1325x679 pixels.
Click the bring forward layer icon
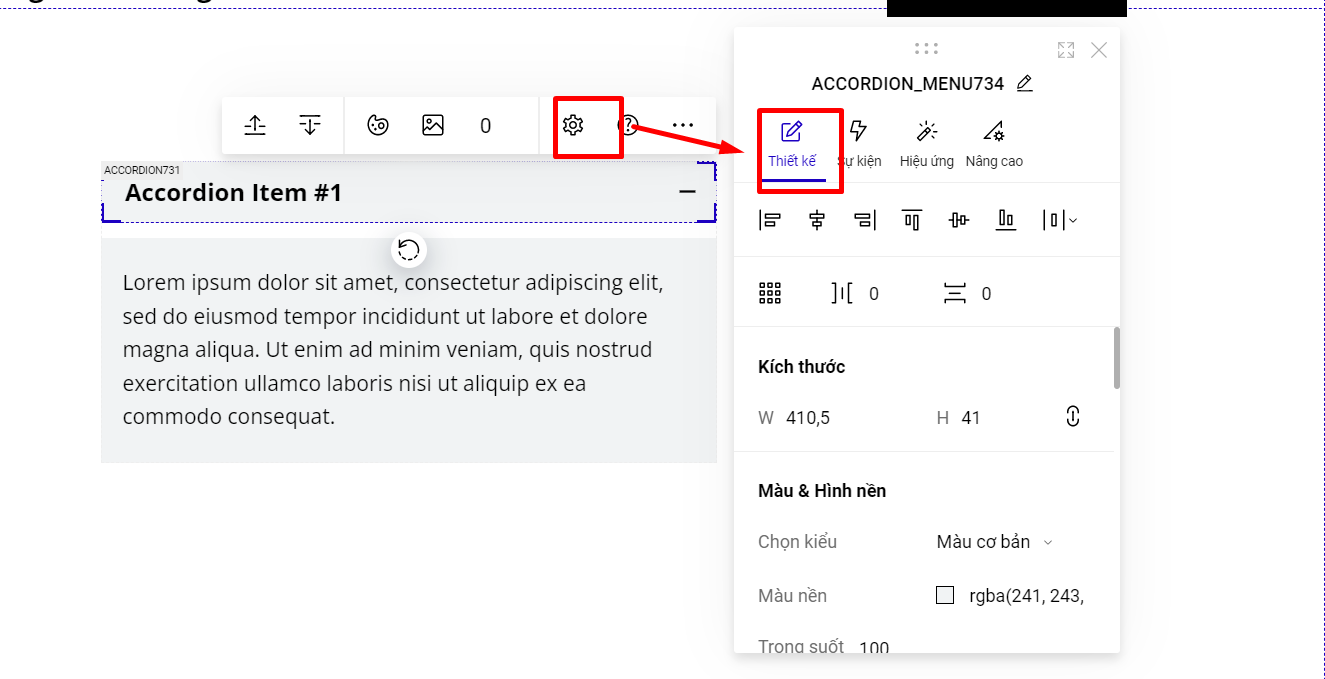click(x=256, y=125)
